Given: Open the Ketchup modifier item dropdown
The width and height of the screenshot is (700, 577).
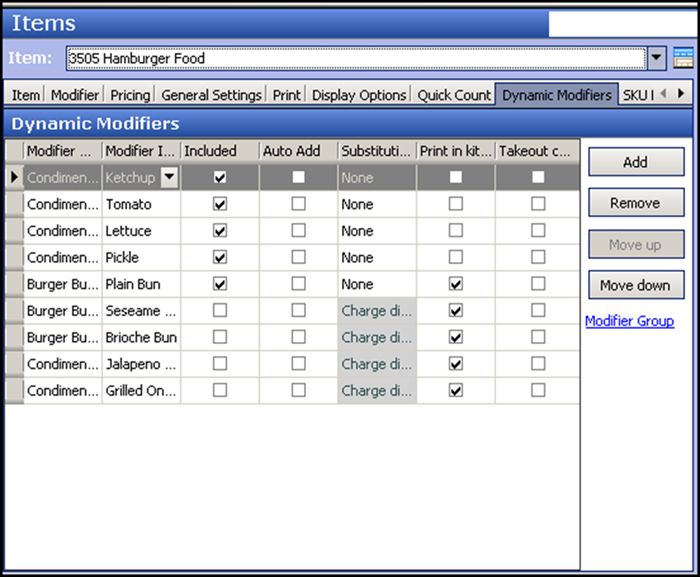Looking at the screenshot, I should (169, 177).
